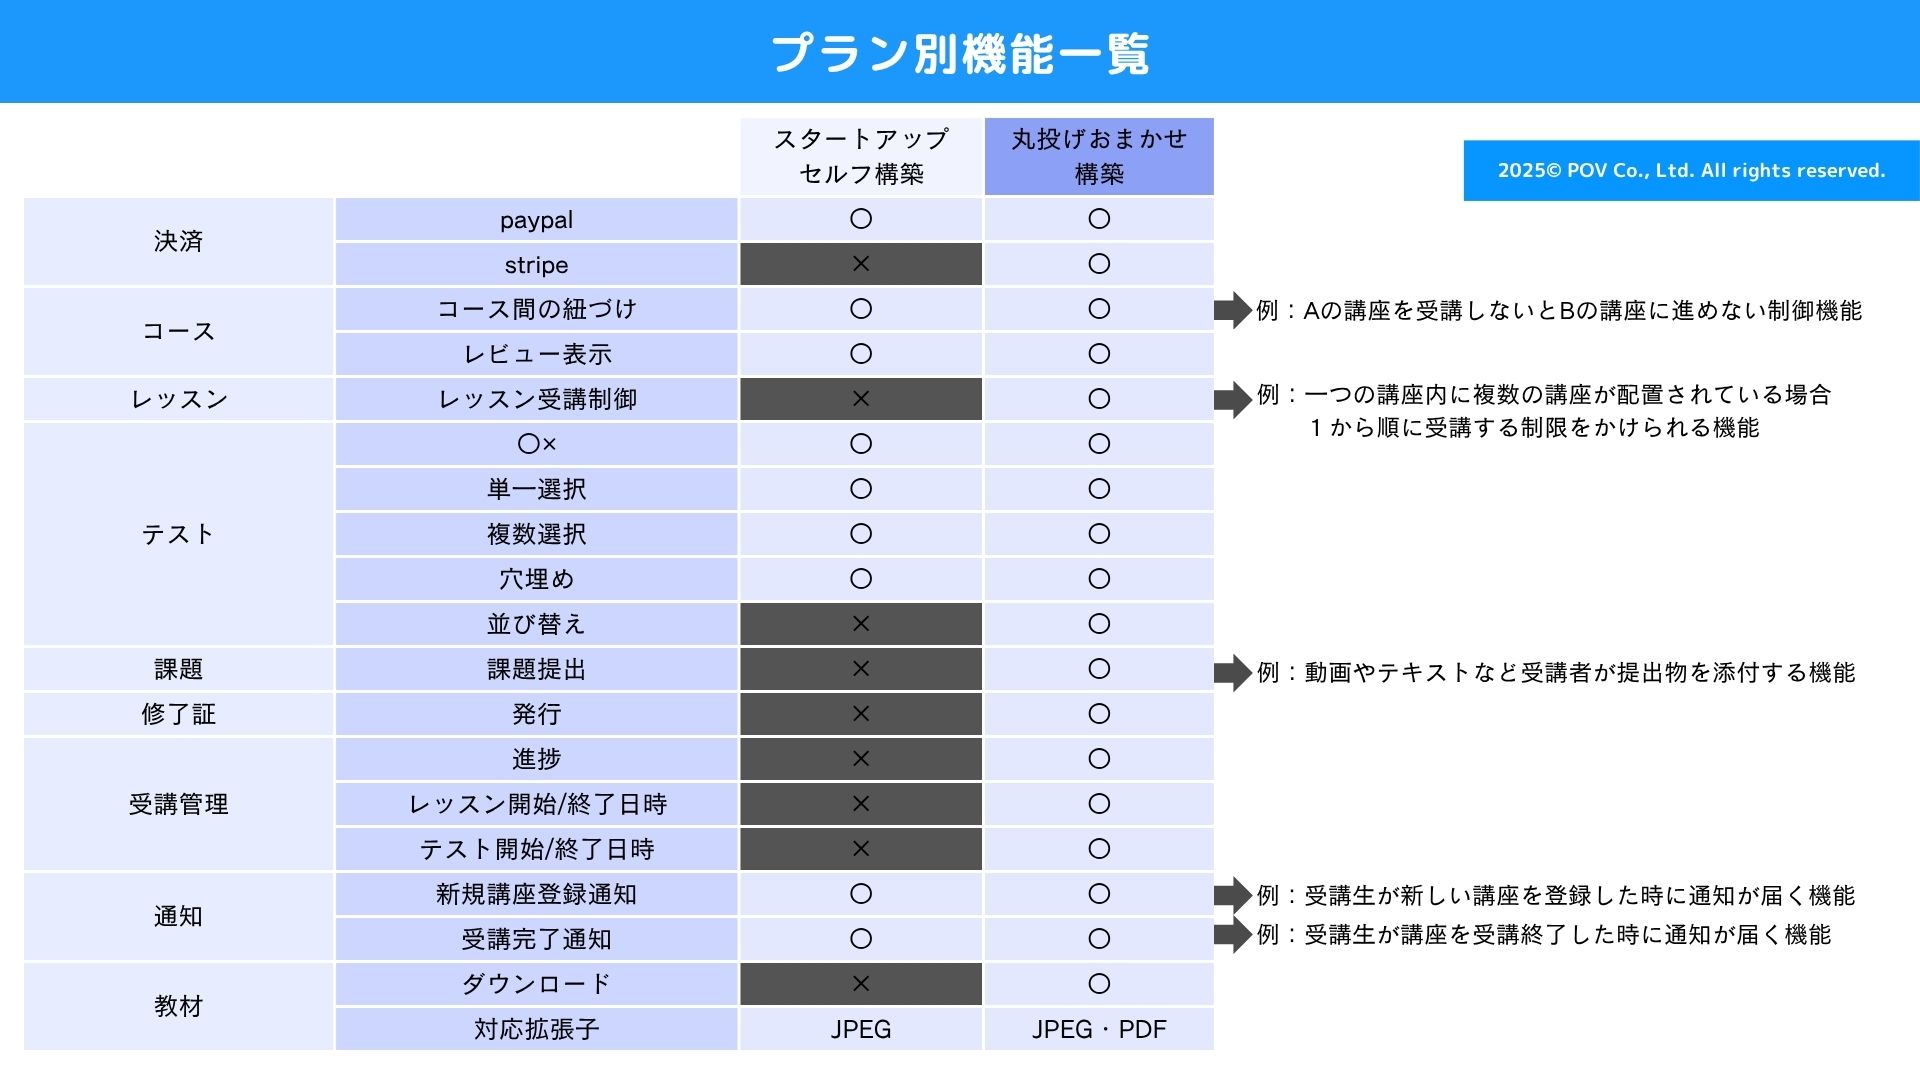
Task: Click the × mark in the stripe row
Action: pyautogui.click(x=860, y=264)
